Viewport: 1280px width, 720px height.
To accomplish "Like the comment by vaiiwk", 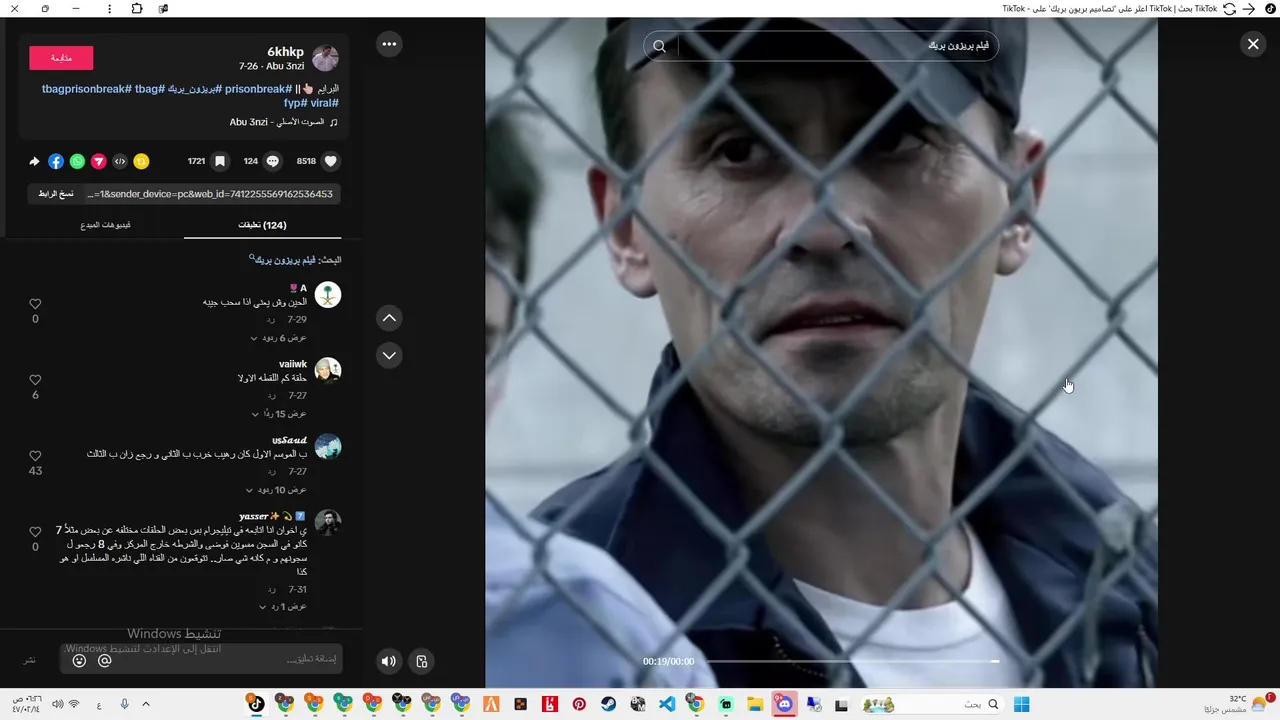I will (35, 380).
